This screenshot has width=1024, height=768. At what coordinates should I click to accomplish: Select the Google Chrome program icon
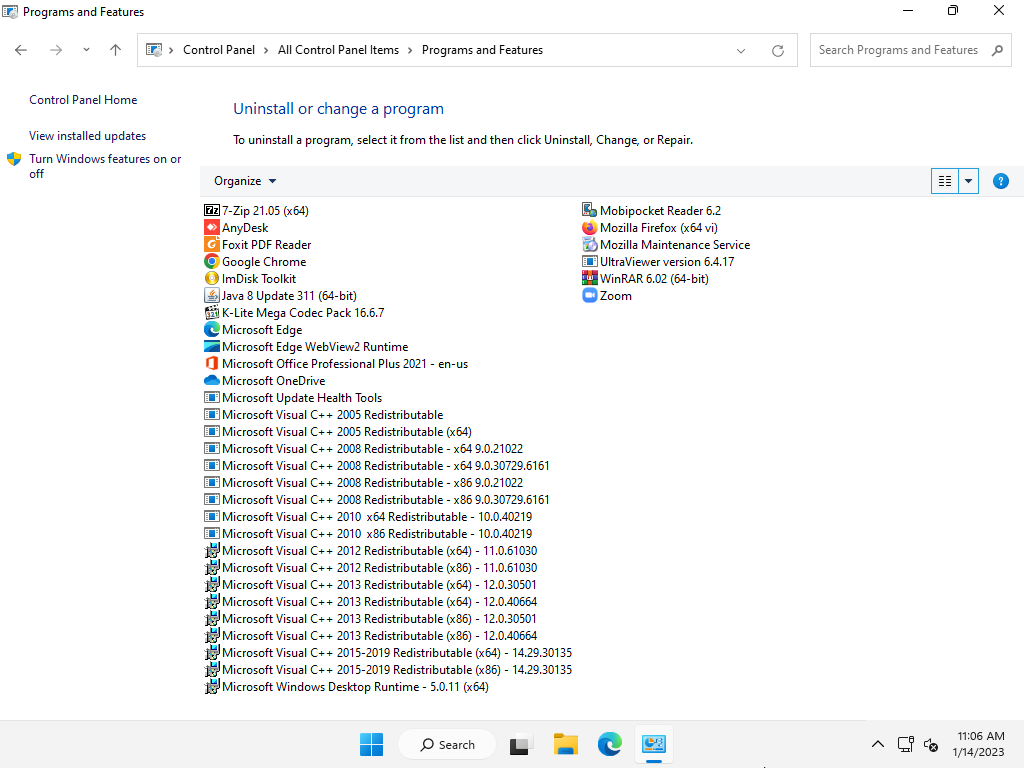tap(212, 262)
